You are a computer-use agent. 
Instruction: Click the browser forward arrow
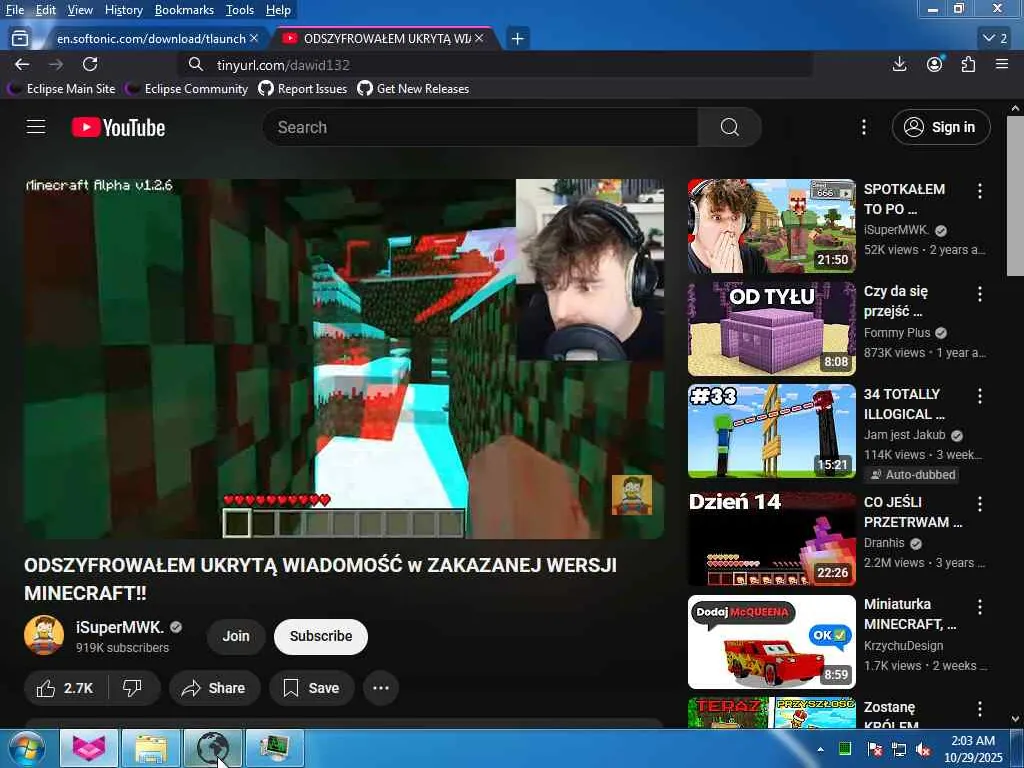click(x=56, y=65)
